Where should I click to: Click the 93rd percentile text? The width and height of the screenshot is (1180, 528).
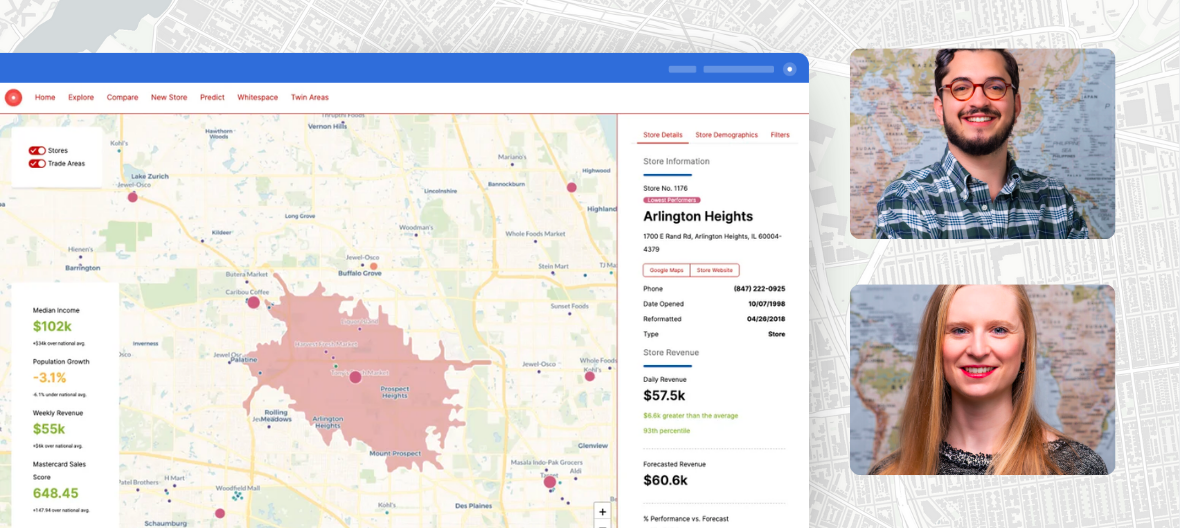[666, 431]
